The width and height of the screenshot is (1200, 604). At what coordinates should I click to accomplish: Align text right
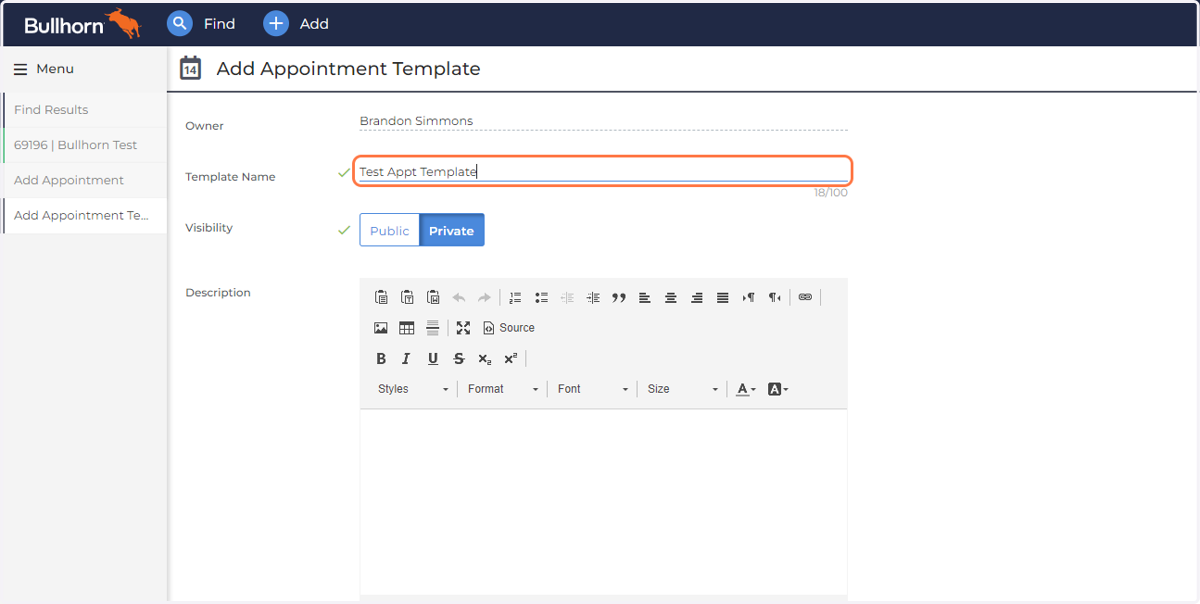(x=697, y=297)
